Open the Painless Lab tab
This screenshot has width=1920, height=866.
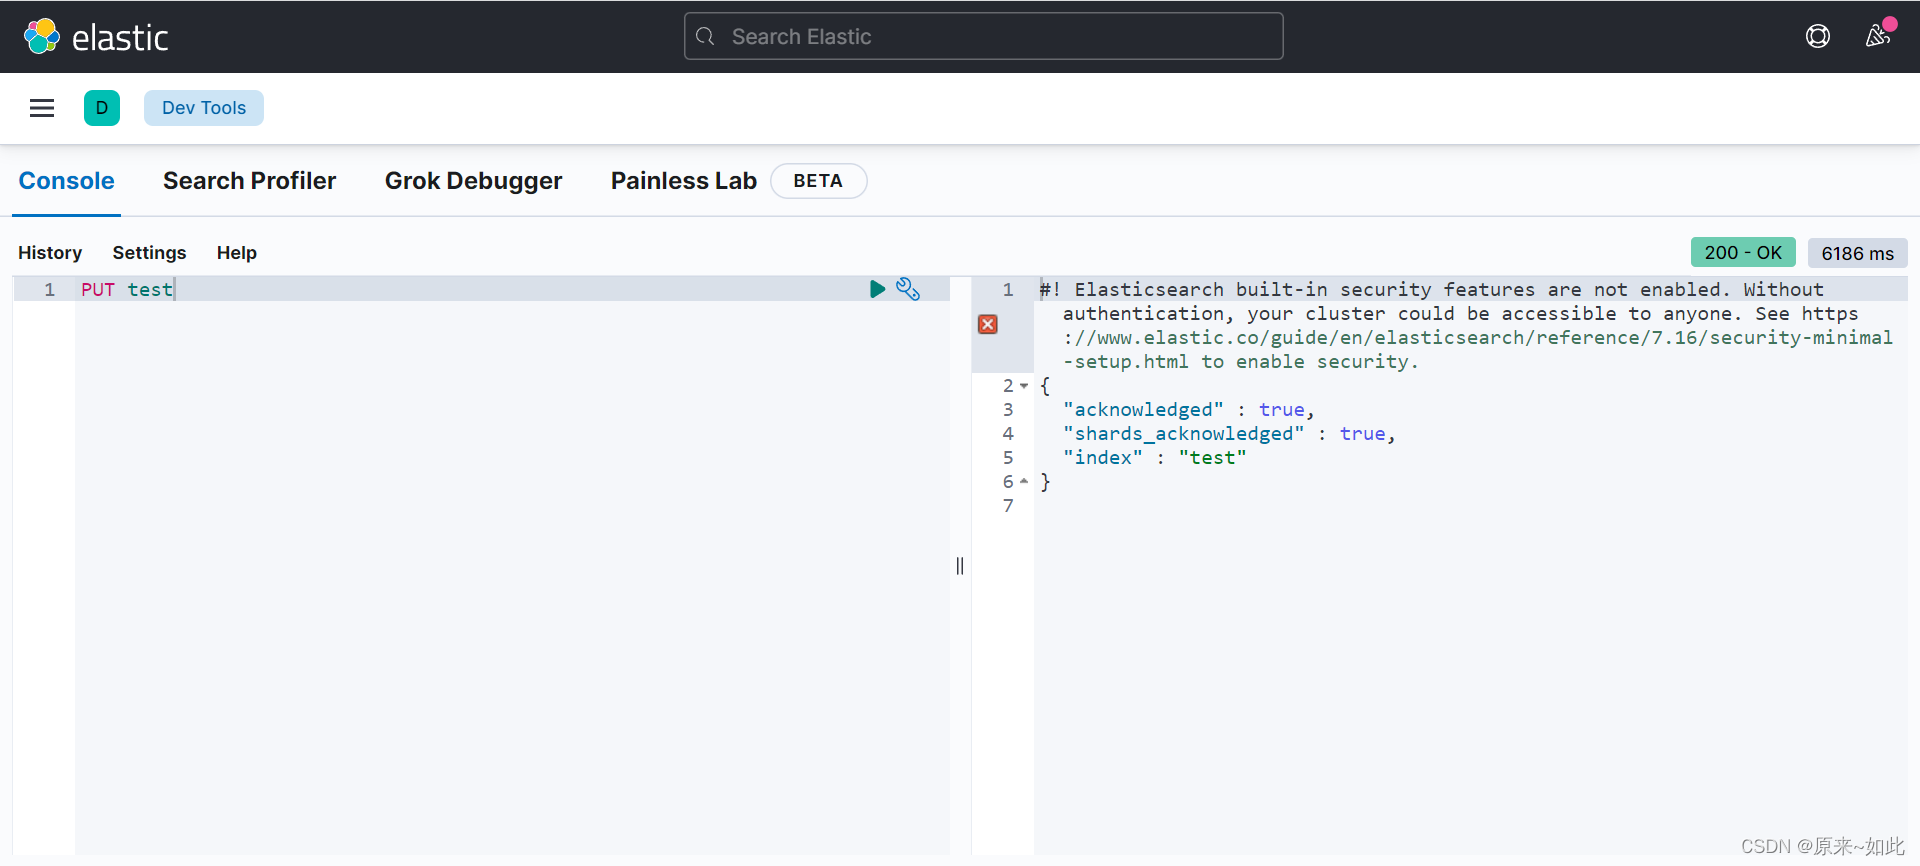point(684,181)
